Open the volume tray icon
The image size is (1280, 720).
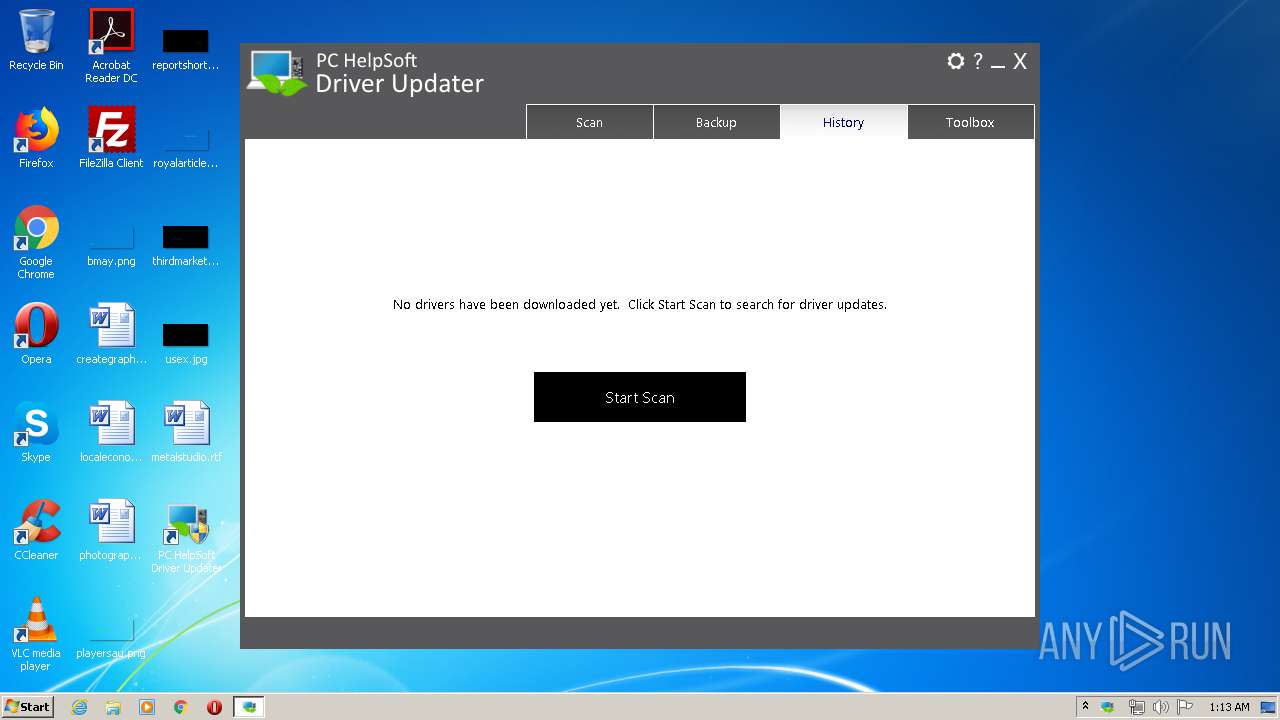(1161, 707)
